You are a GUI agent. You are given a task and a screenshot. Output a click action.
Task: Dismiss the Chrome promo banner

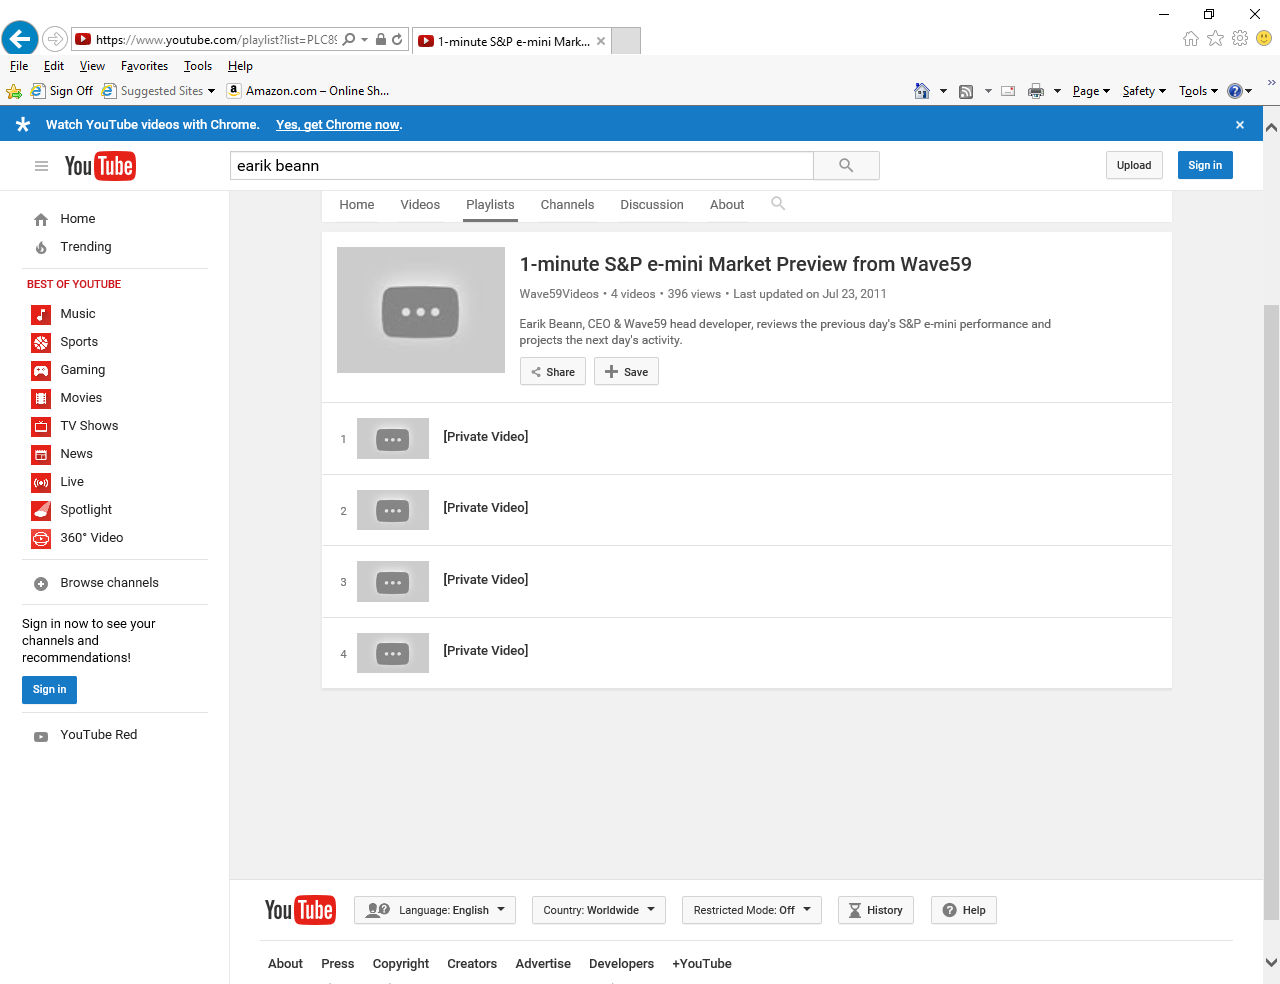pos(1240,125)
